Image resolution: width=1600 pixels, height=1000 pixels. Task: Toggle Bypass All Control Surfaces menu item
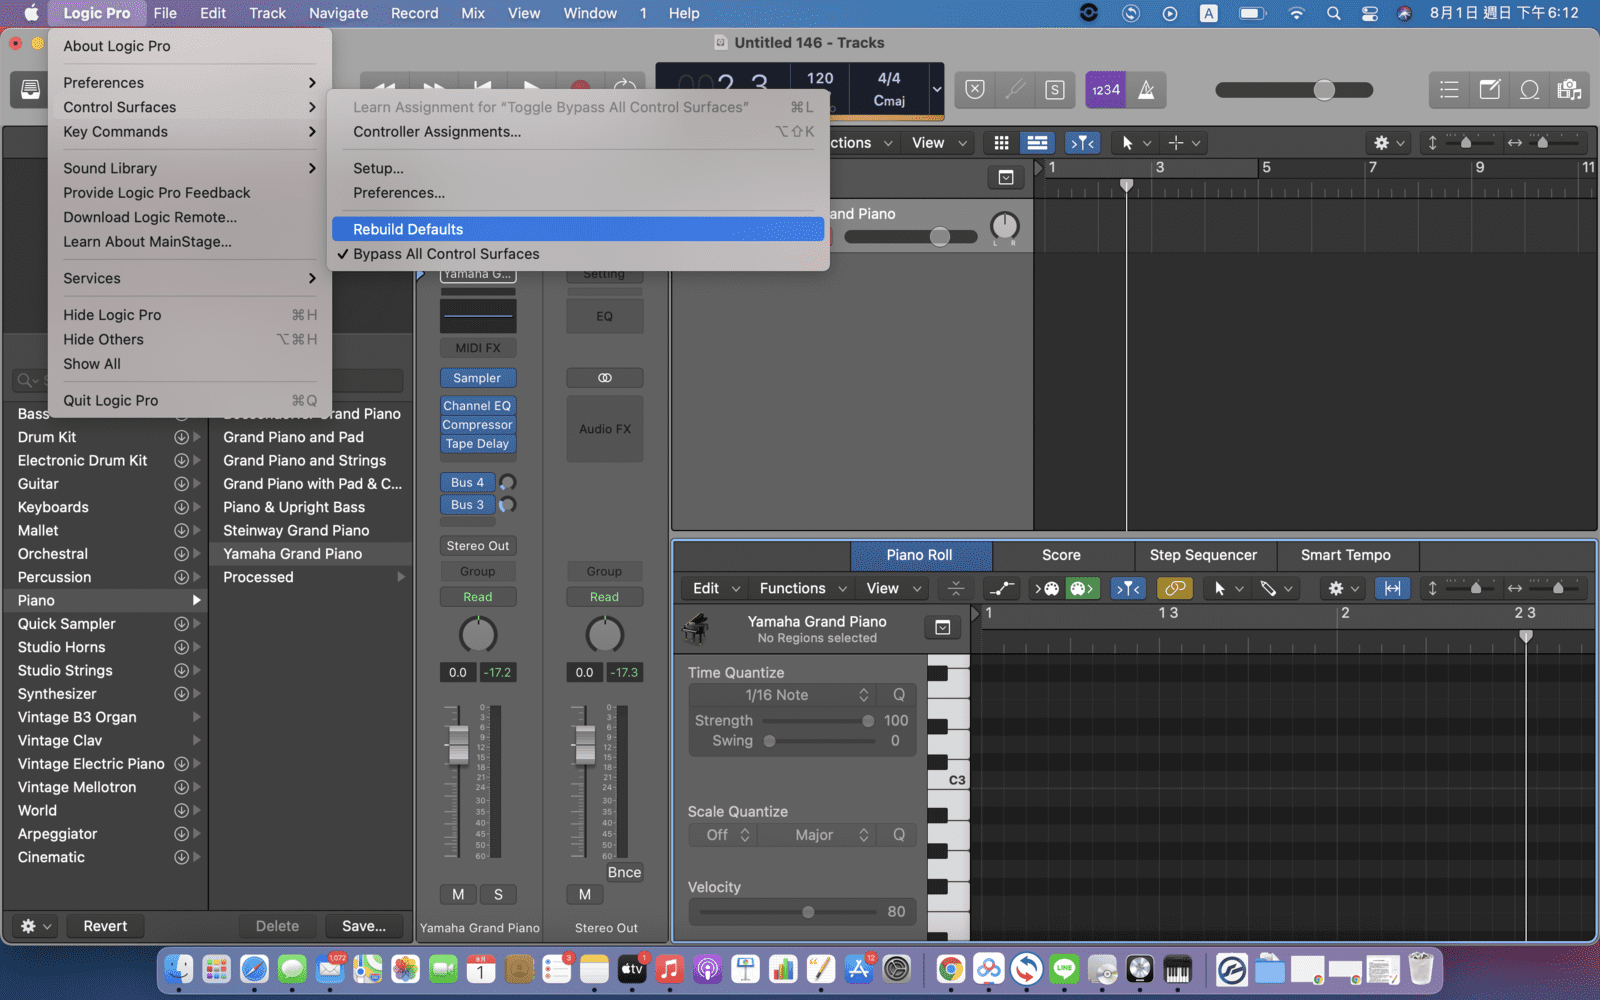click(x=579, y=254)
